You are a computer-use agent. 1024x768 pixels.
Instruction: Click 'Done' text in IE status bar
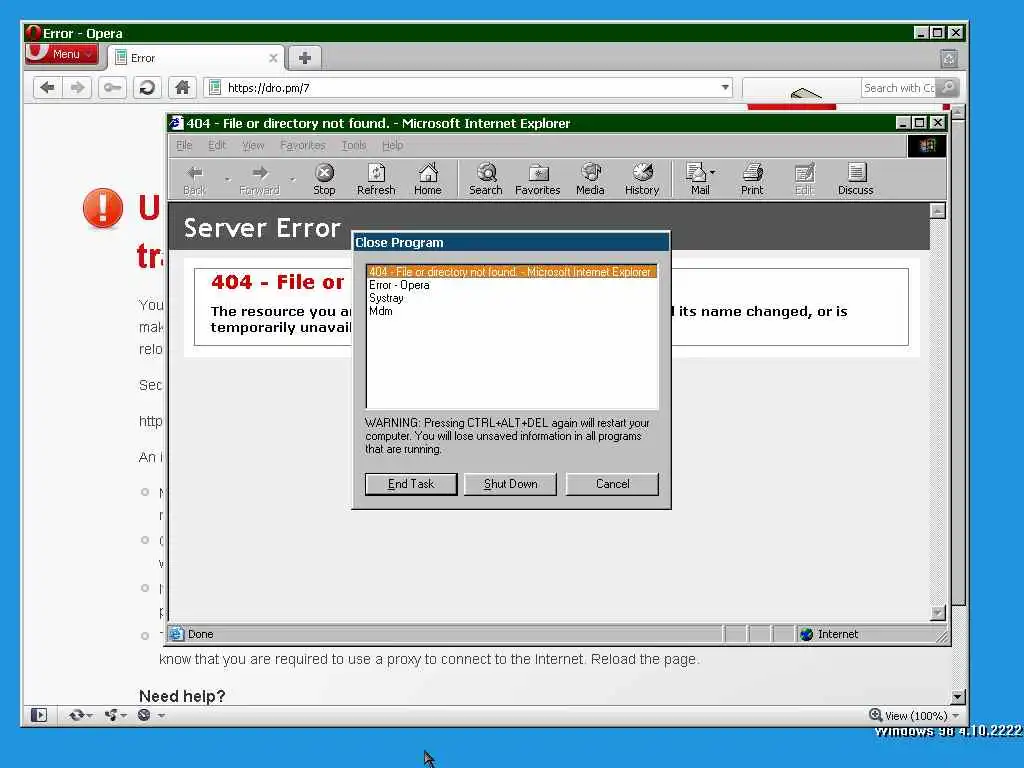(200, 634)
